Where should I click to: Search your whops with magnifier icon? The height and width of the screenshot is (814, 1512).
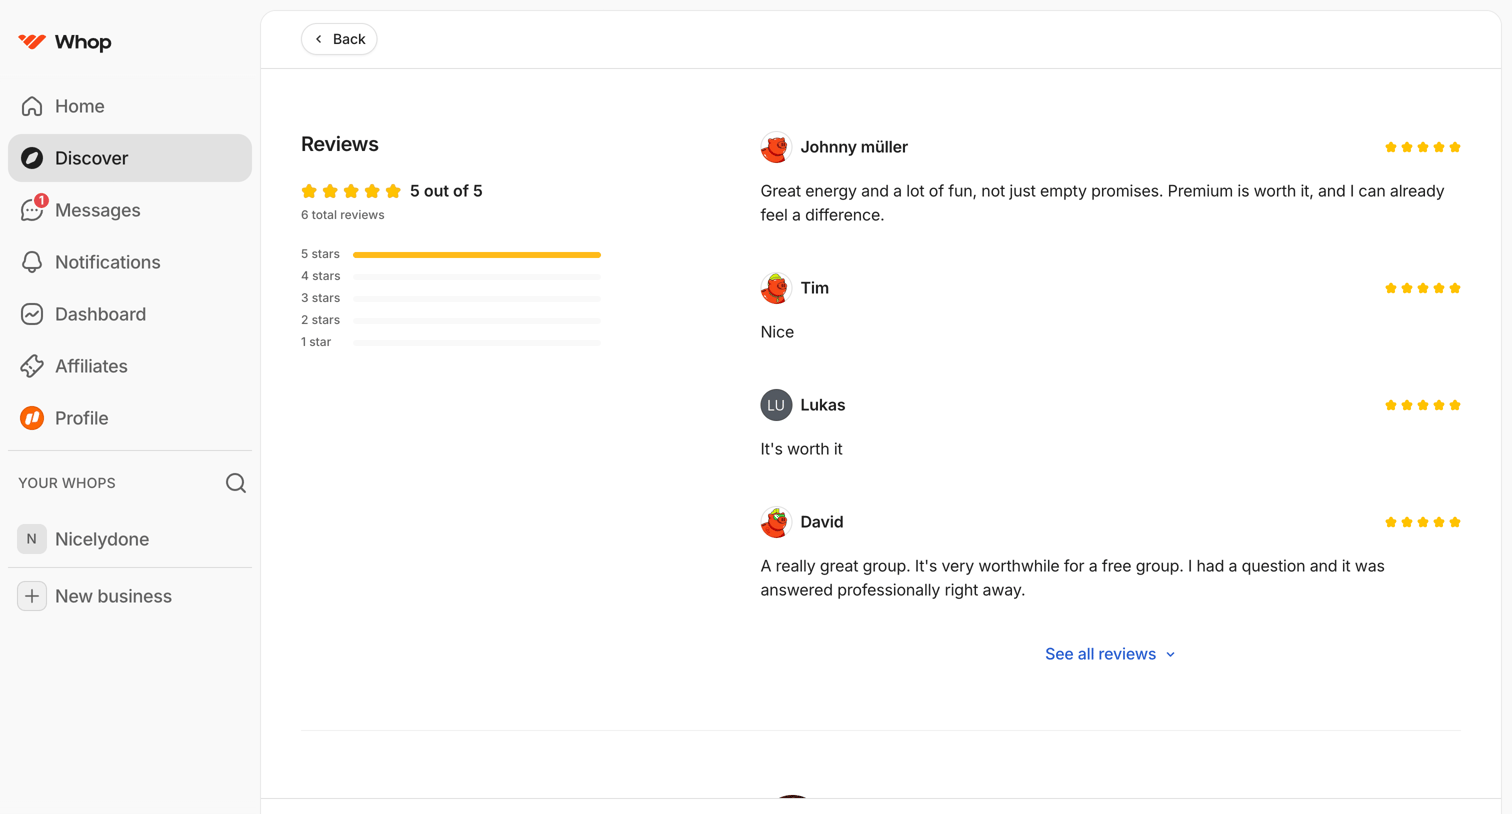pyautogui.click(x=236, y=483)
